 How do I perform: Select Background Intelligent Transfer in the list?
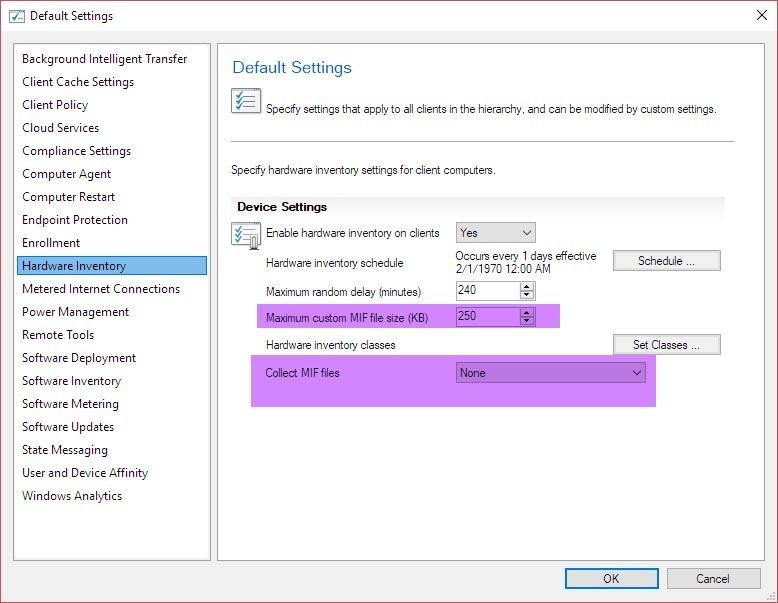pos(105,59)
